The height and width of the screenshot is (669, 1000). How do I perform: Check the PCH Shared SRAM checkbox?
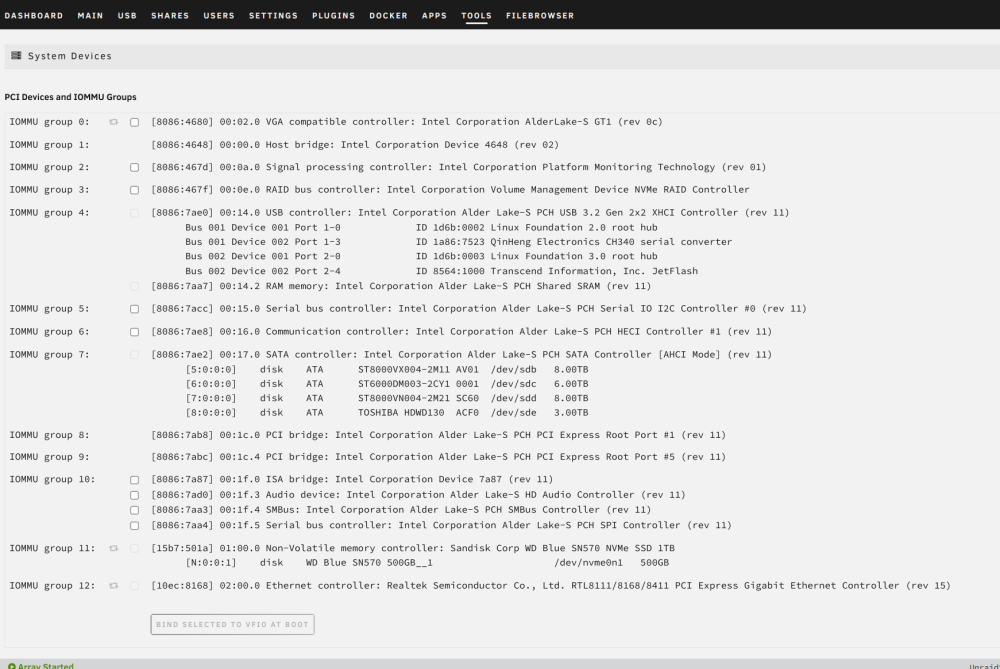pyautogui.click(x=135, y=286)
